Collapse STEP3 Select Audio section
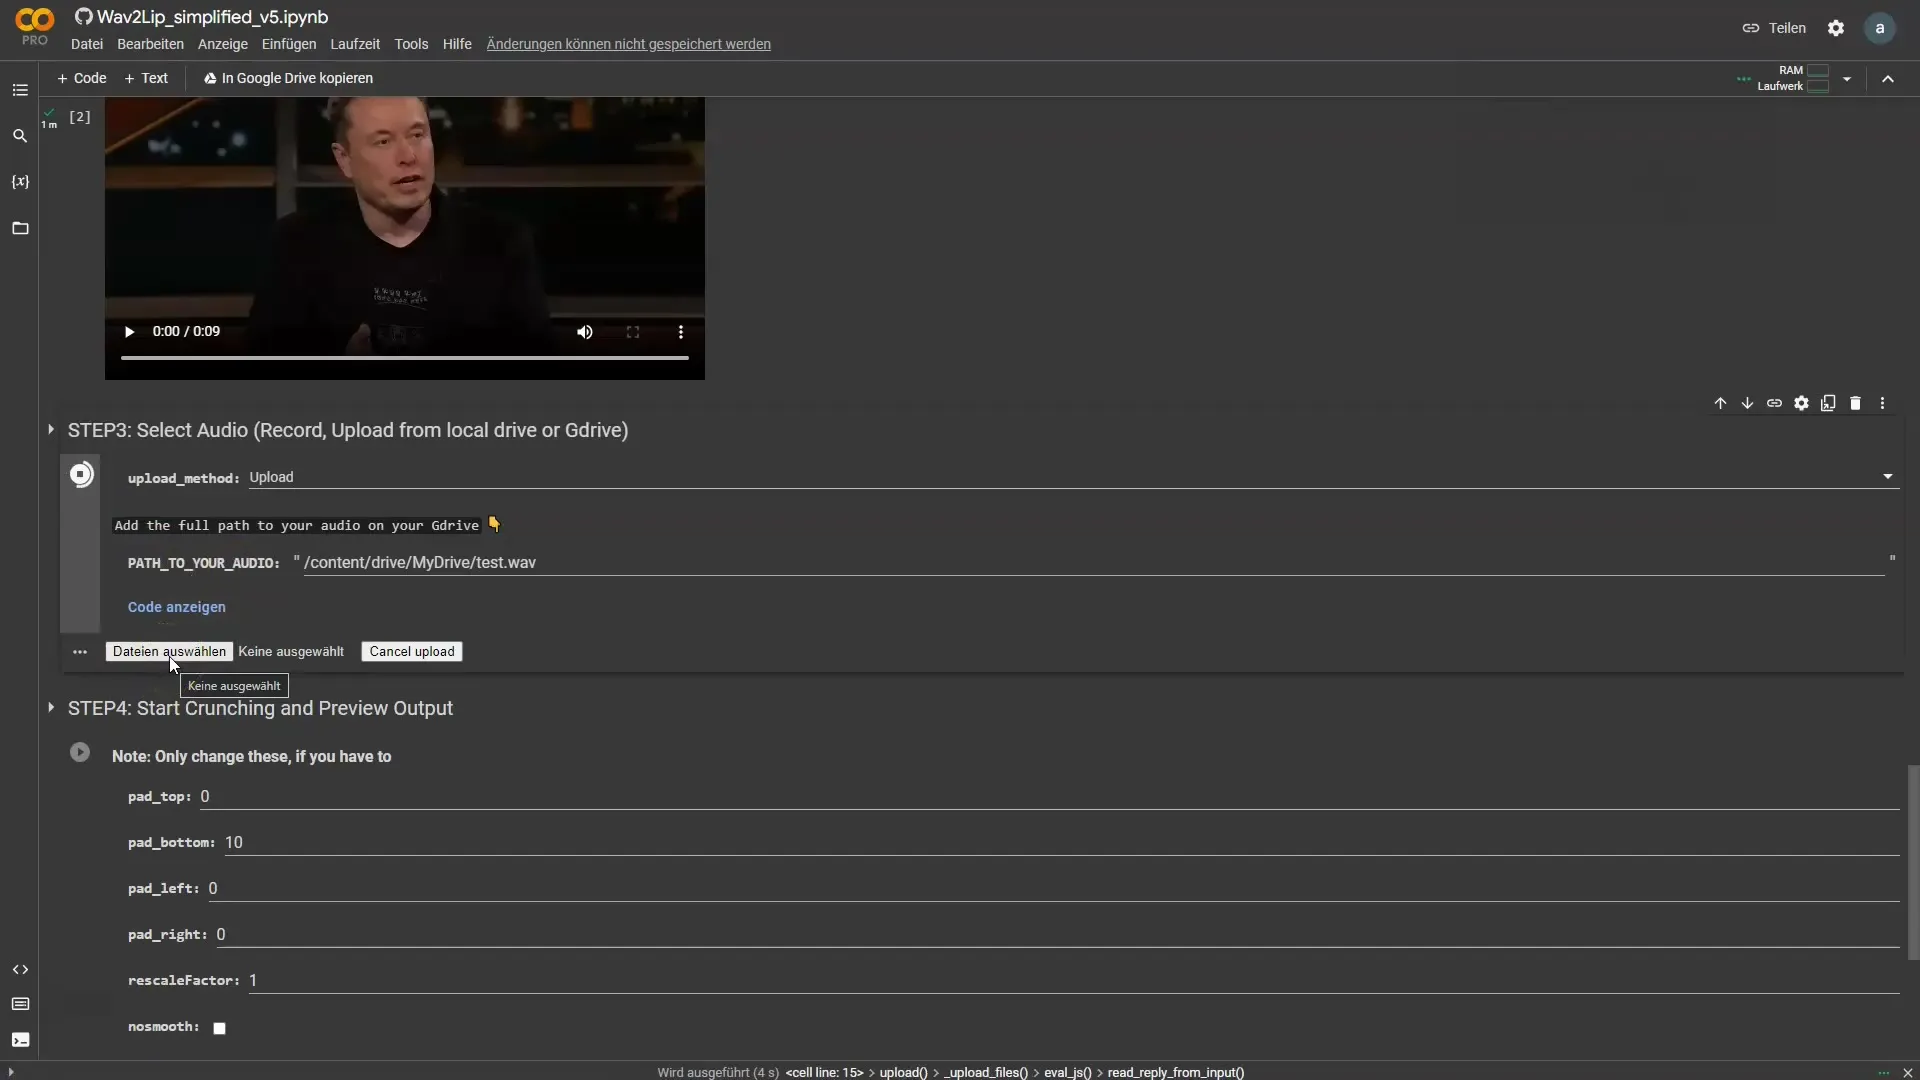1920x1080 pixels. (x=51, y=430)
